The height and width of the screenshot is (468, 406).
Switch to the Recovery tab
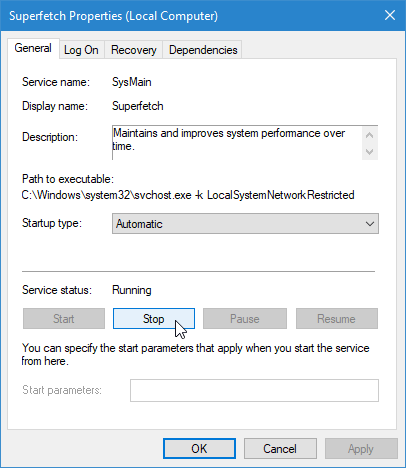click(x=133, y=50)
